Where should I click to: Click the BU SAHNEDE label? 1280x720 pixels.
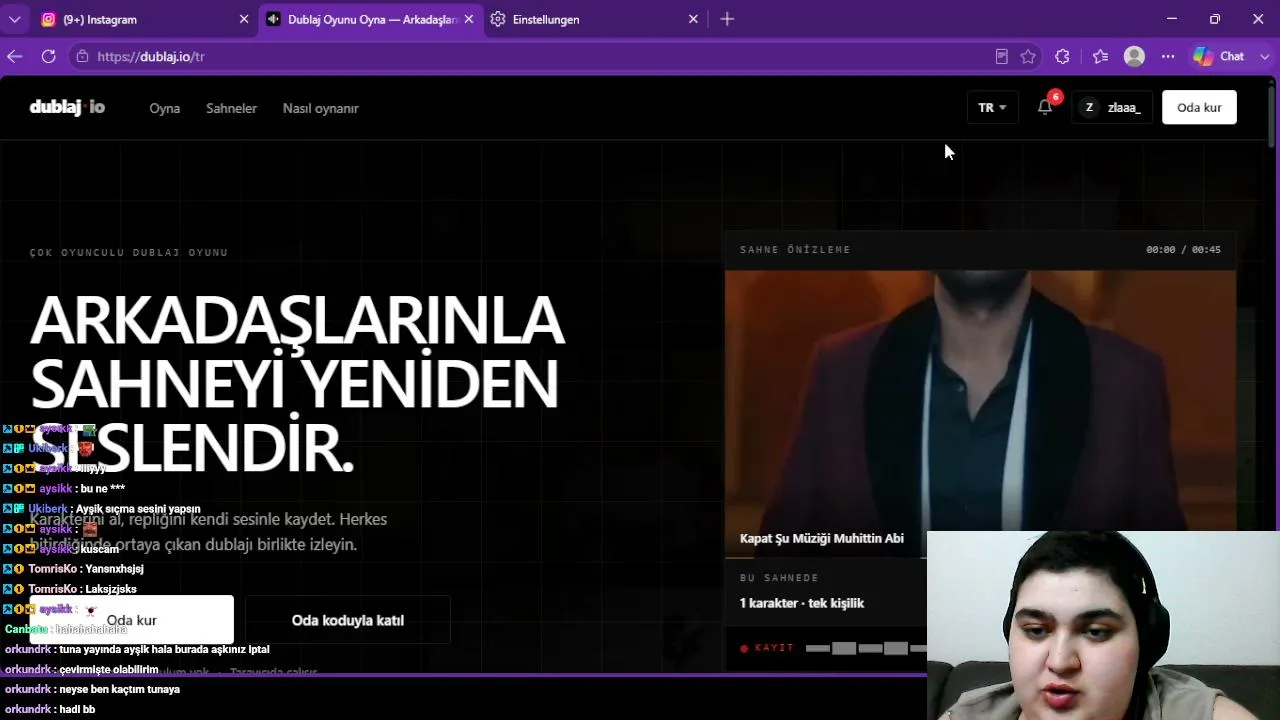click(x=779, y=578)
